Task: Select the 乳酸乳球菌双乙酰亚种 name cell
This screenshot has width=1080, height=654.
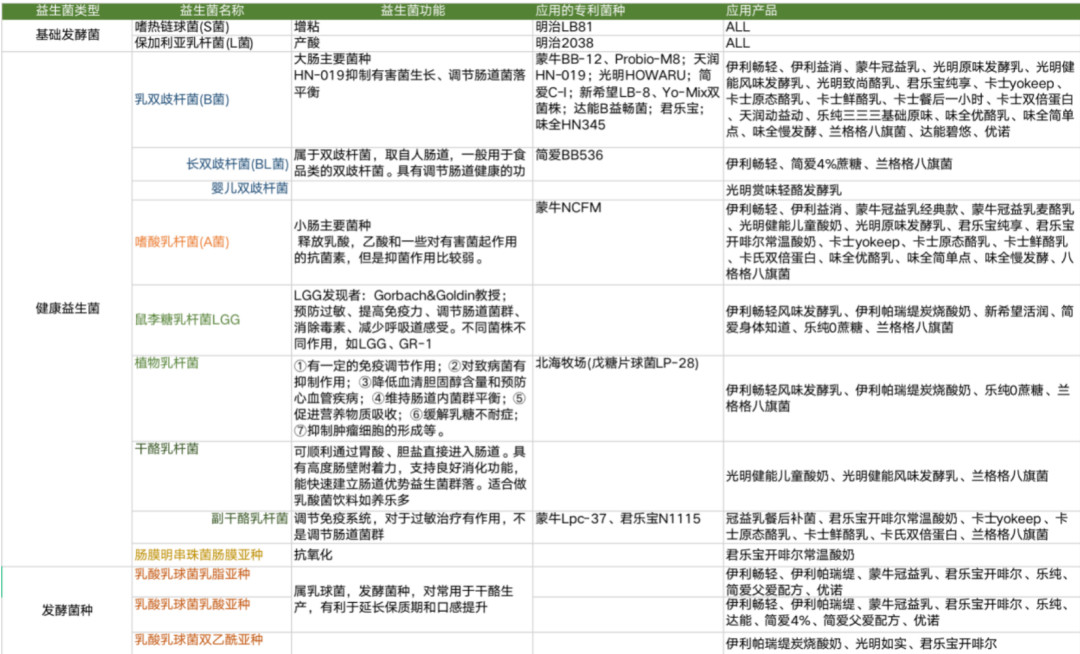Action: 211,642
